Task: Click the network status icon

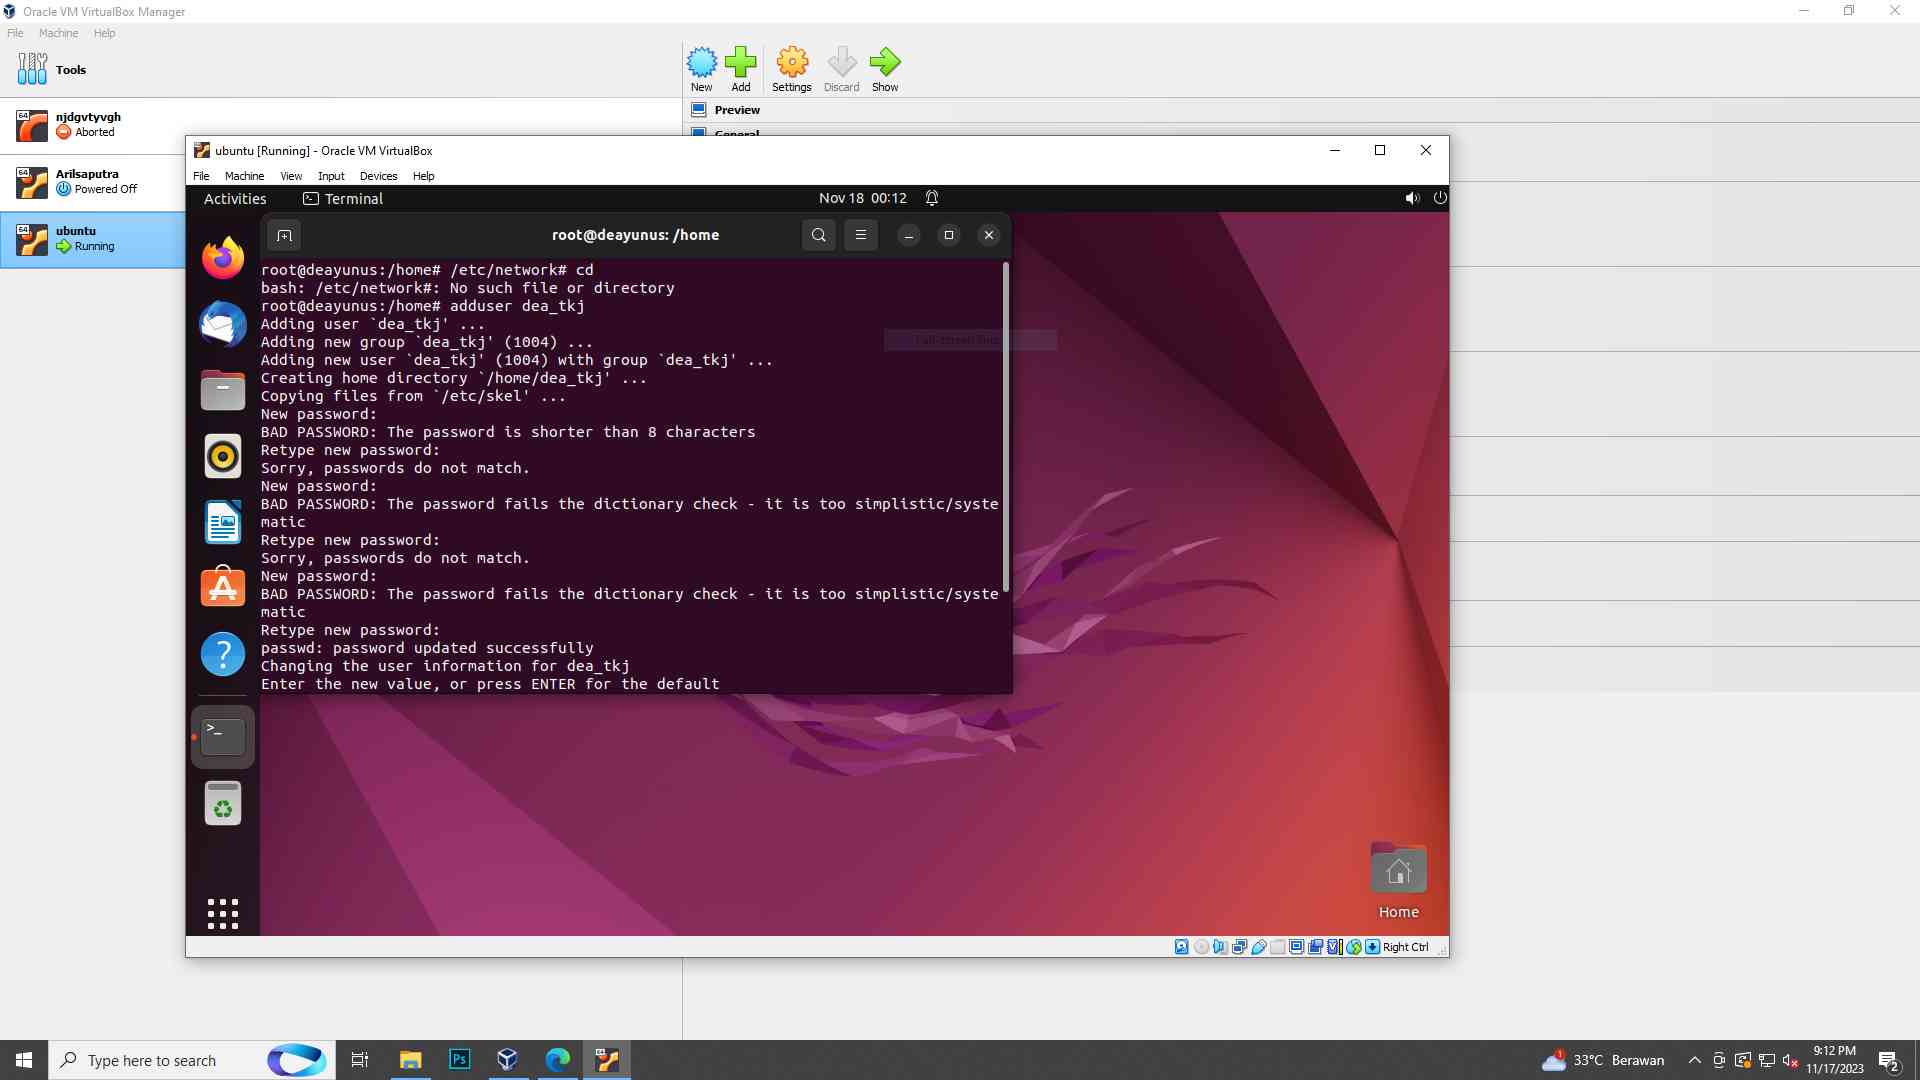Action: pyautogui.click(x=1240, y=947)
